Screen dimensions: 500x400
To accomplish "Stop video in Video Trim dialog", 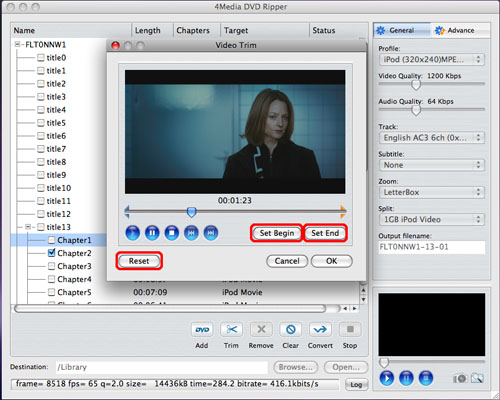I will tap(172, 233).
